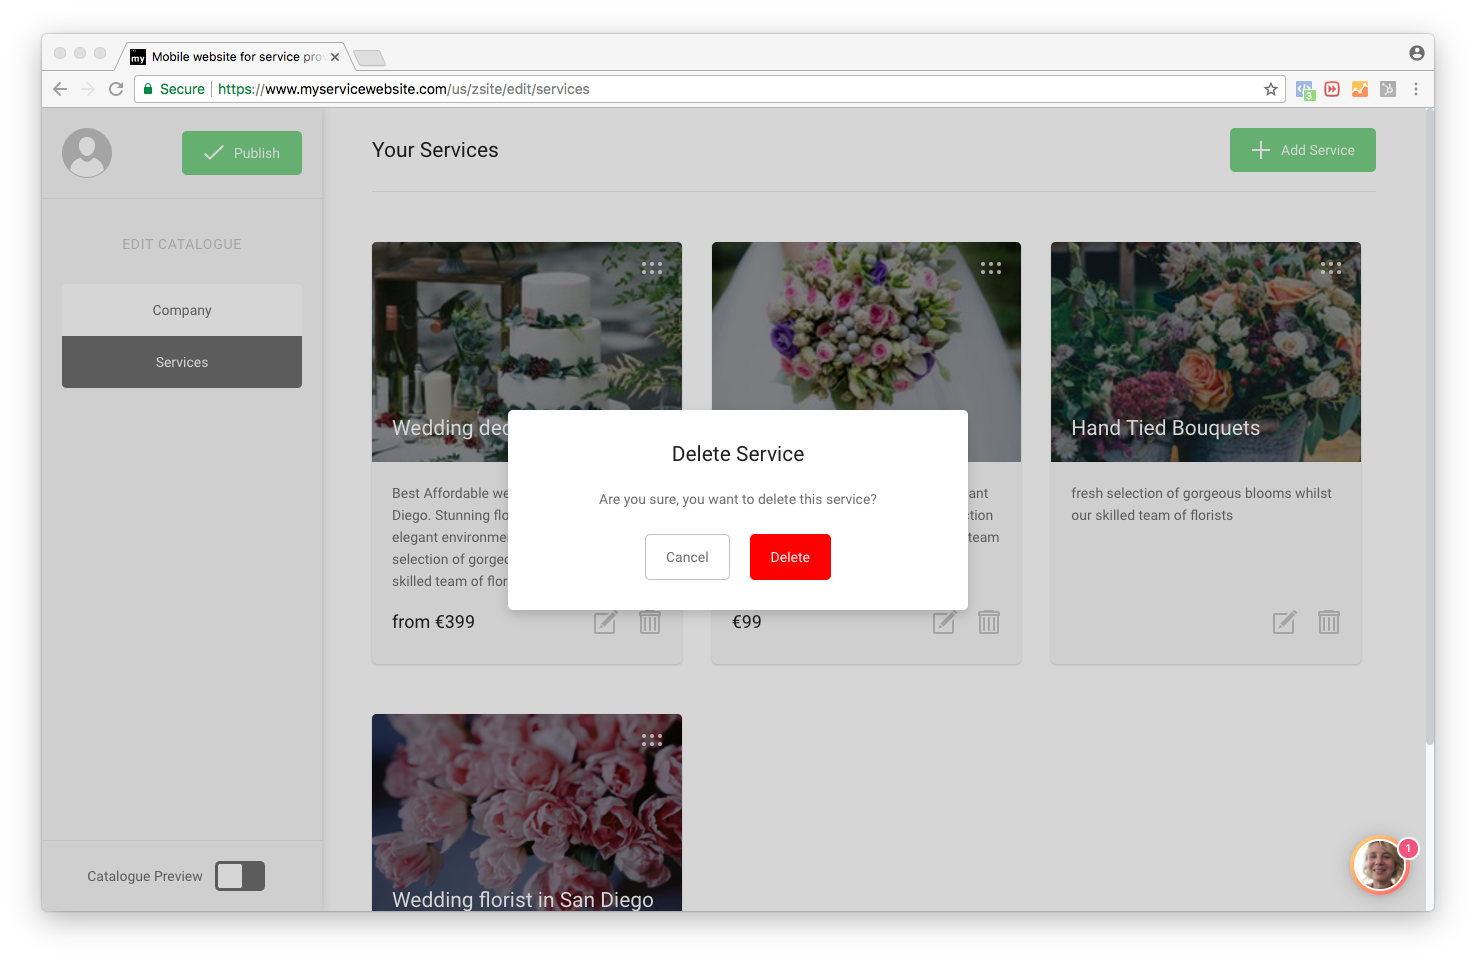Screen dimensions: 1476x961
Task: Edit the €99 service
Action: pos(944,622)
